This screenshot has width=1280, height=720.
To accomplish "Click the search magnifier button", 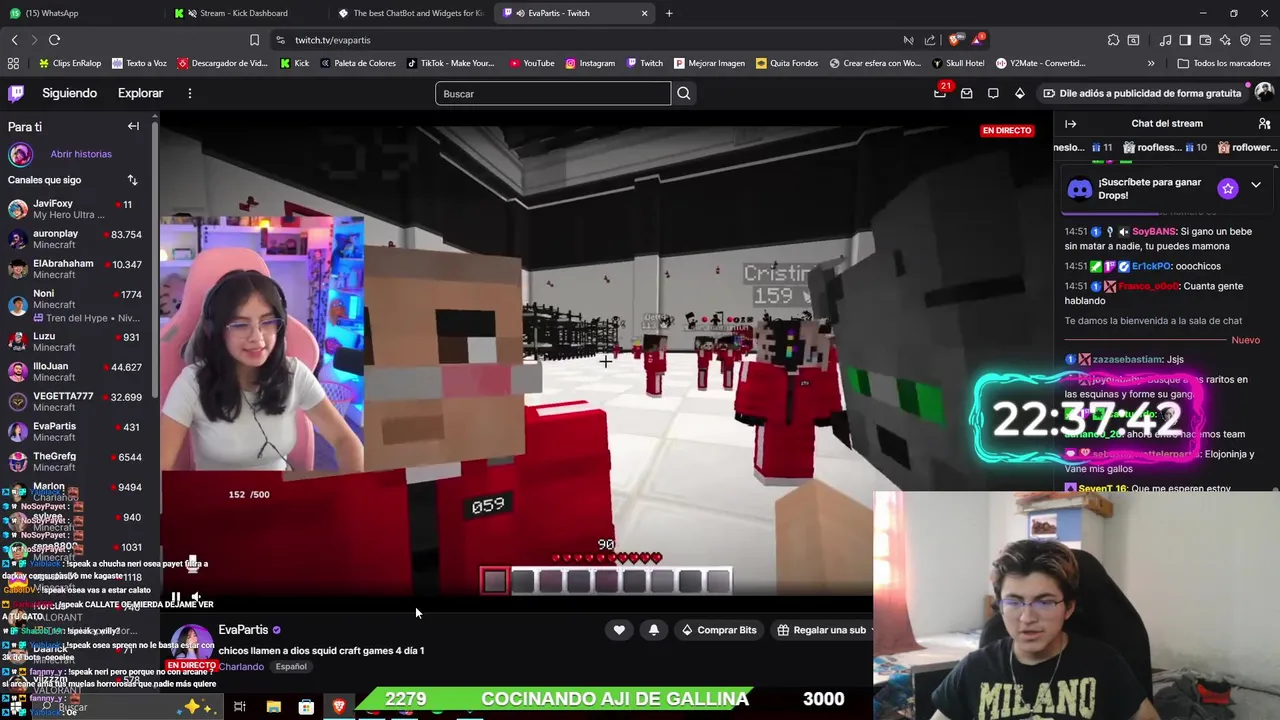I will click(684, 93).
